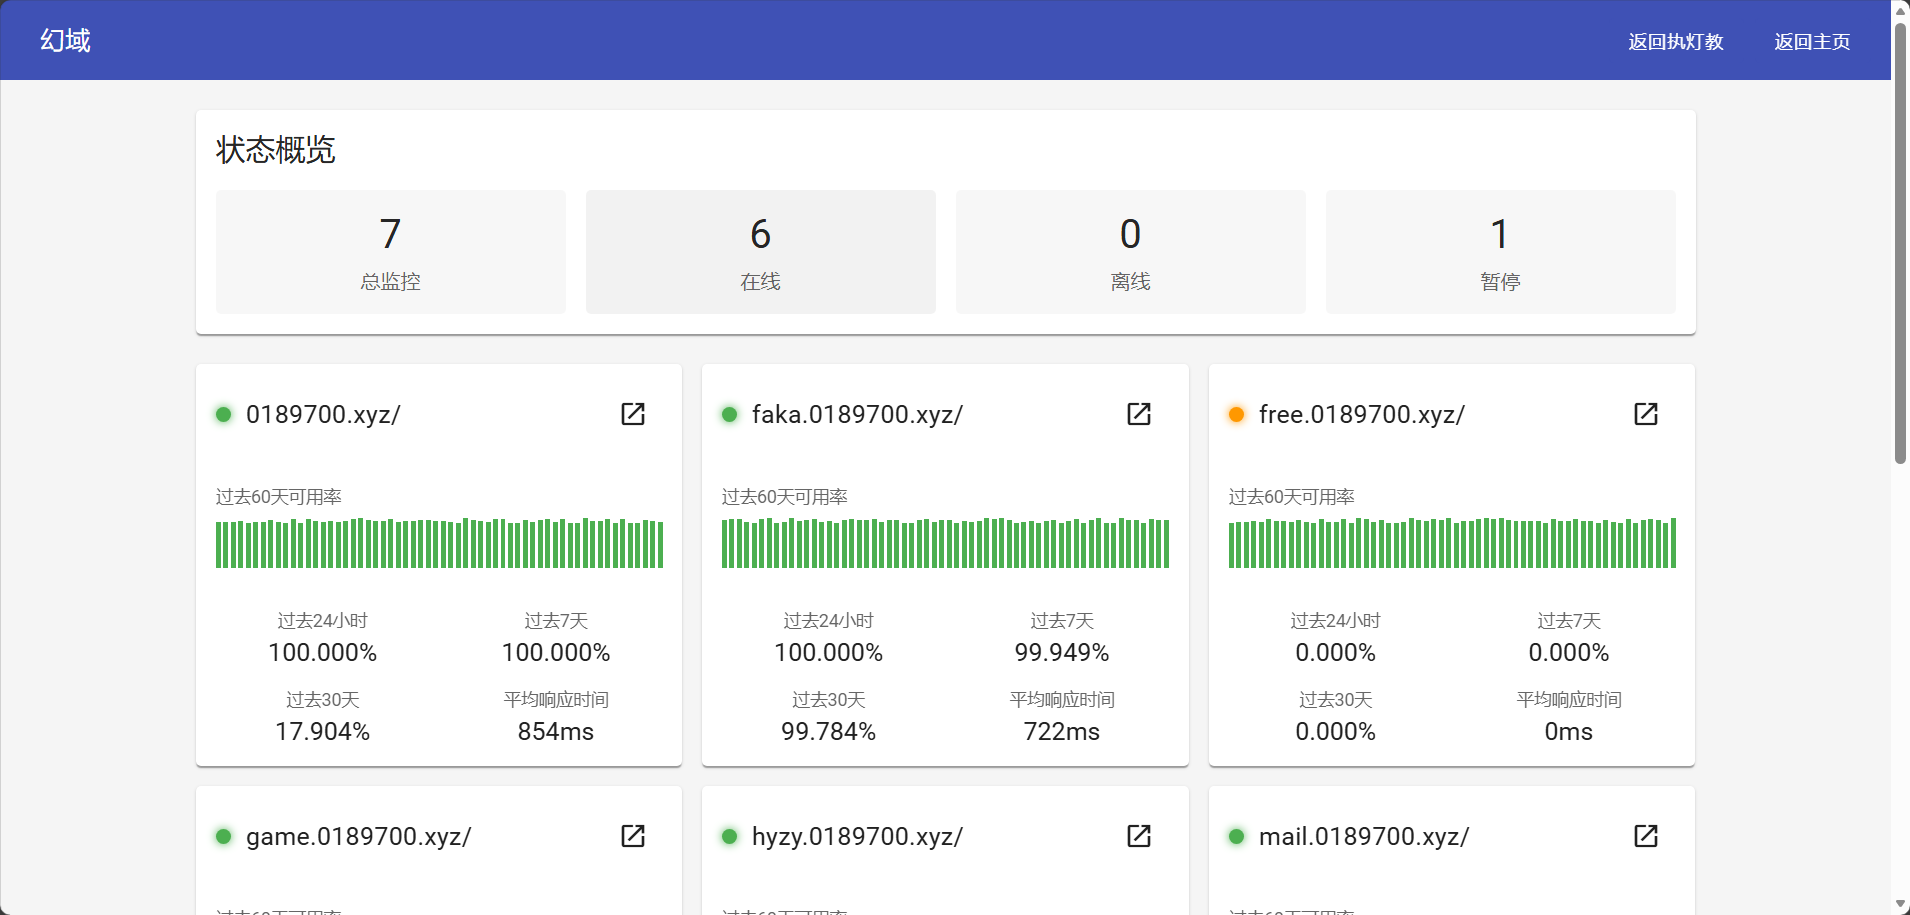Viewport: 1910px width, 915px height.
Task: Open external link icon for 0189700.xyz/
Action: [x=633, y=414]
